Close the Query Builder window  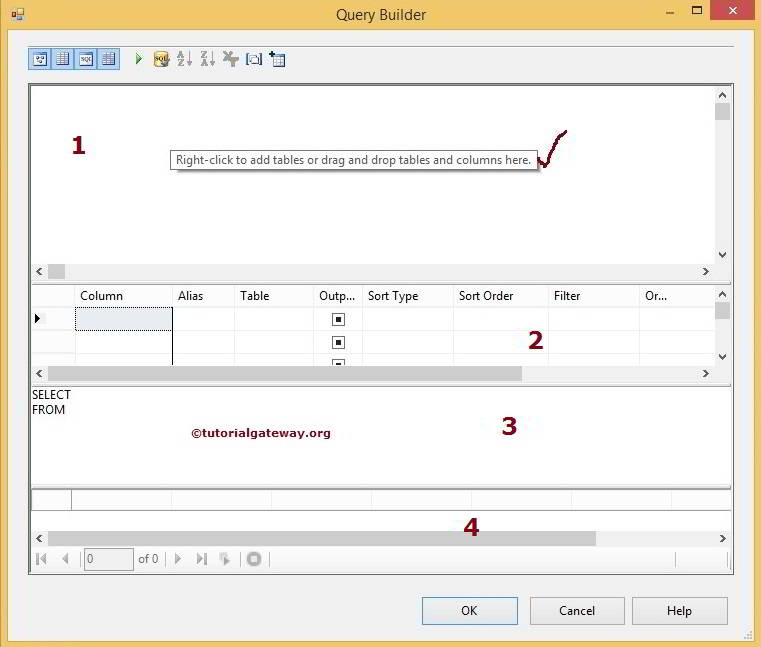(733, 10)
